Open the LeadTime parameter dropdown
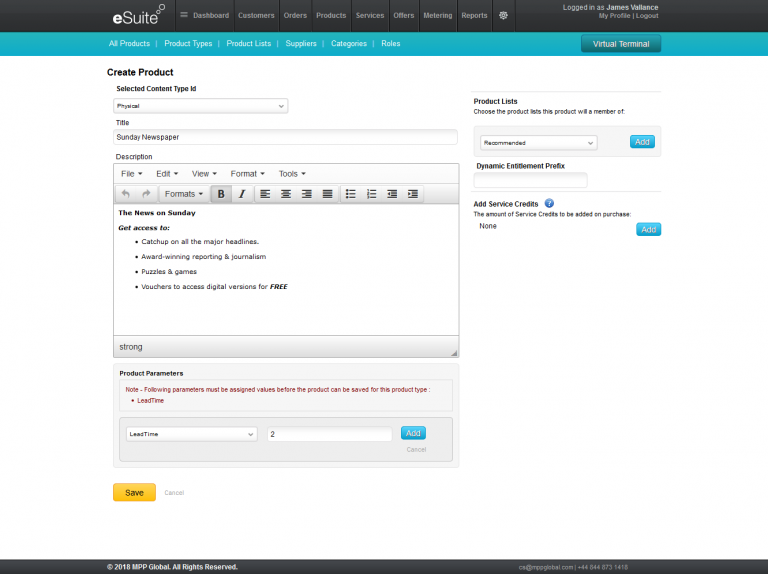This screenshot has width=768, height=574. (x=191, y=434)
